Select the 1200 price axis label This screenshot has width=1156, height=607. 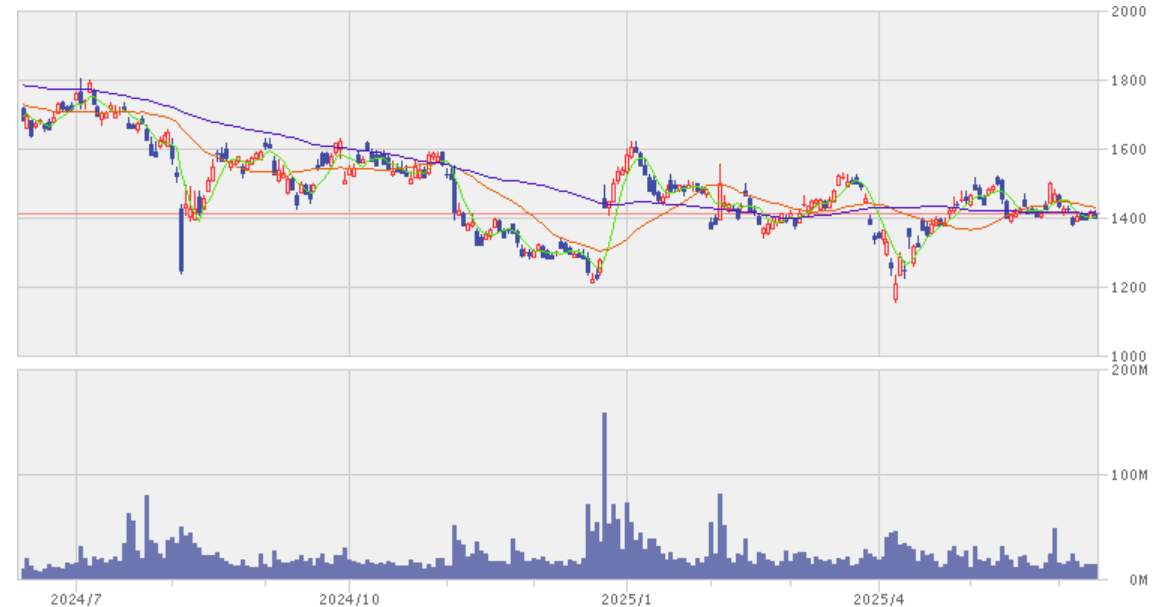(1128, 288)
